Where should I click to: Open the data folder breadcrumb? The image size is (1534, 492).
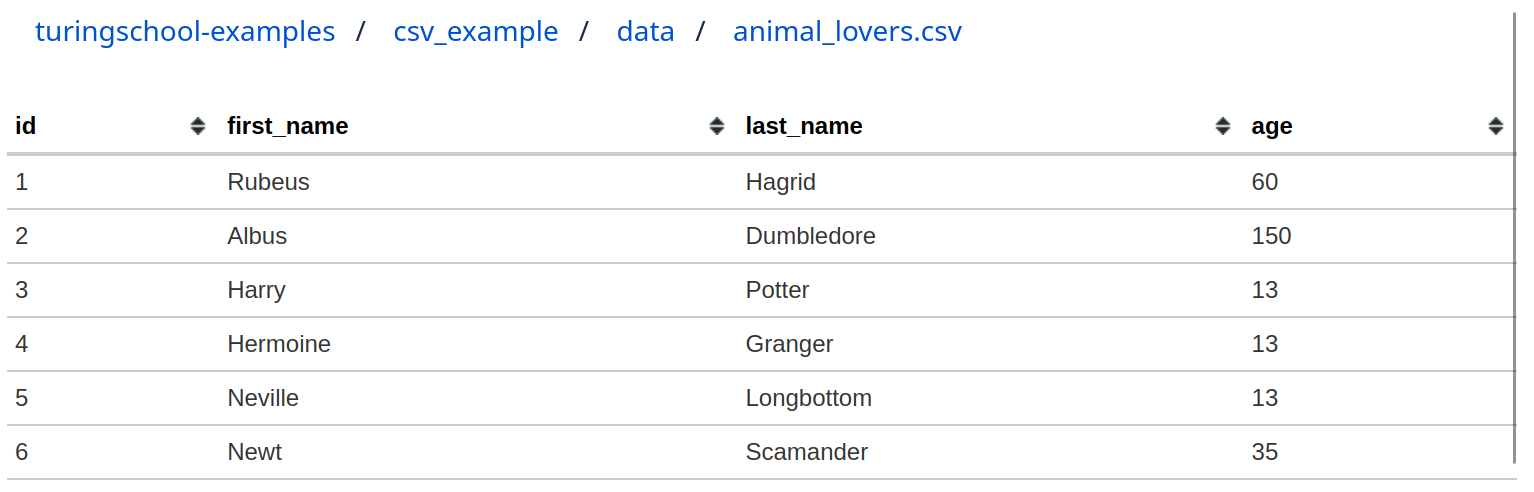pos(645,31)
